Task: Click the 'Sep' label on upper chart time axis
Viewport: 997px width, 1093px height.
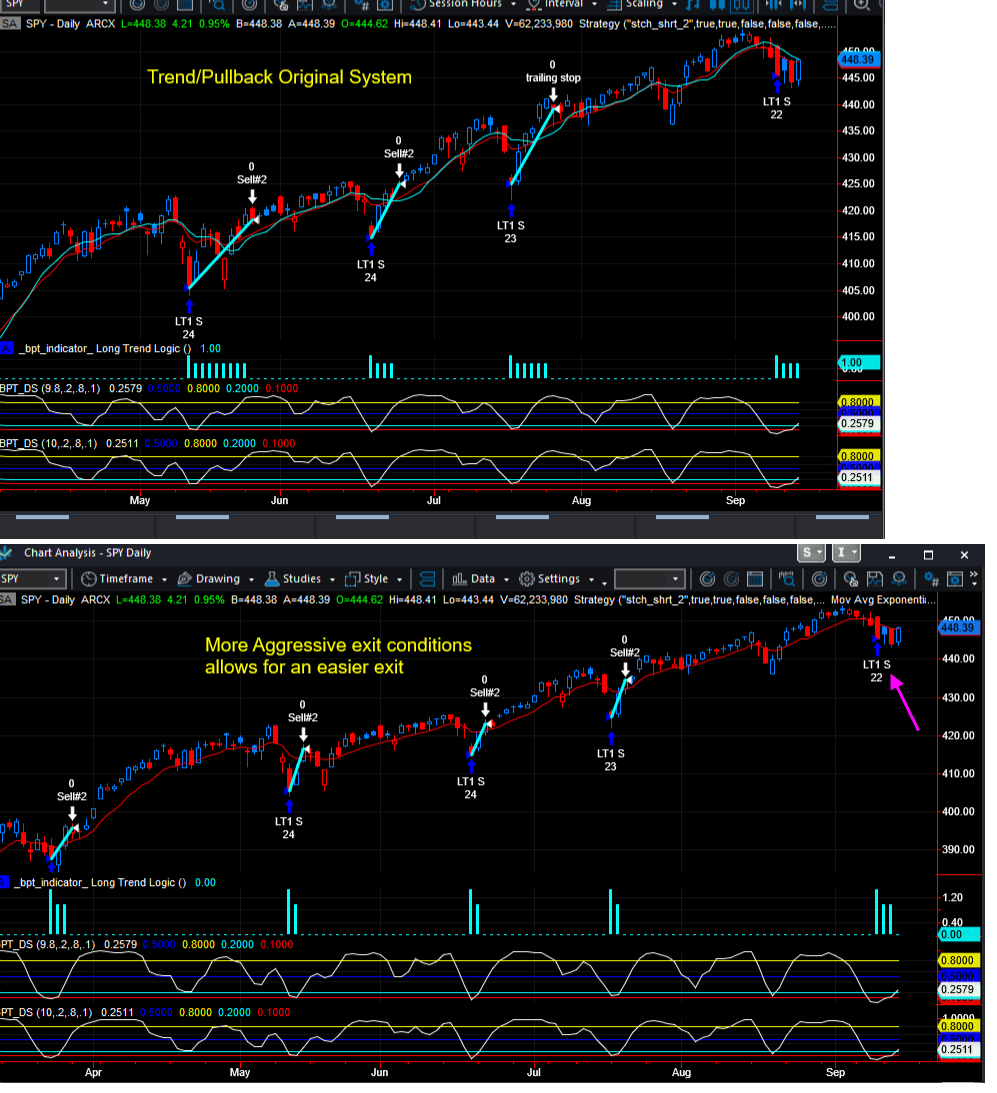Action: coord(736,500)
